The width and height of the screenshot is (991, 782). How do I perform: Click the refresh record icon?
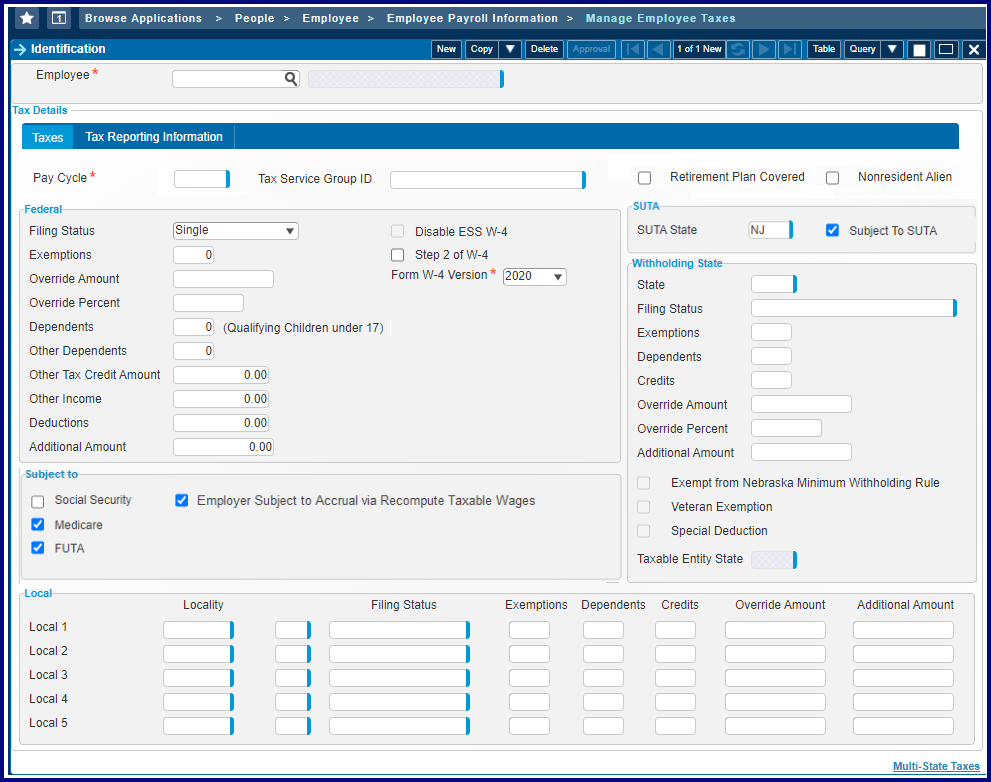click(x=738, y=49)
